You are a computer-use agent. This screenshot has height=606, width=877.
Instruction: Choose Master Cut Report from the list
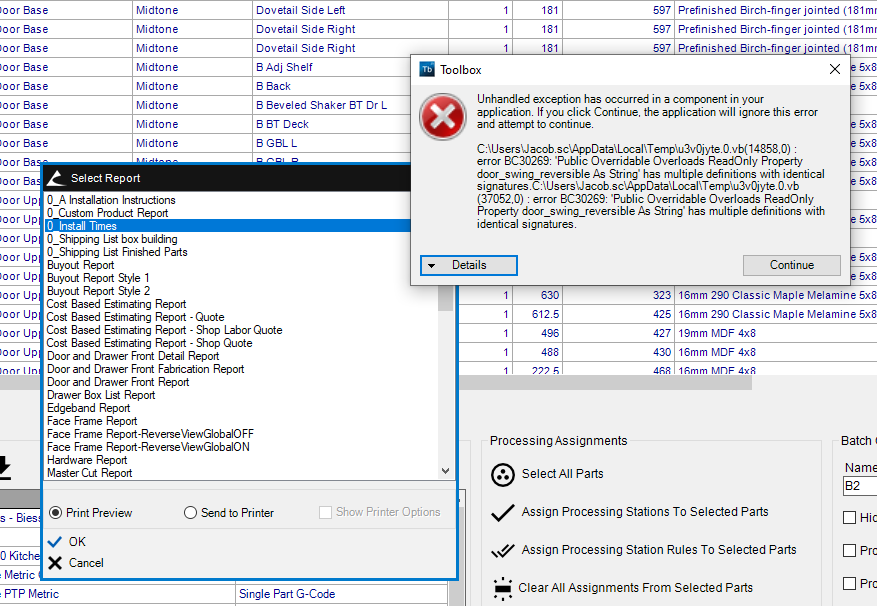click(89, 473)
